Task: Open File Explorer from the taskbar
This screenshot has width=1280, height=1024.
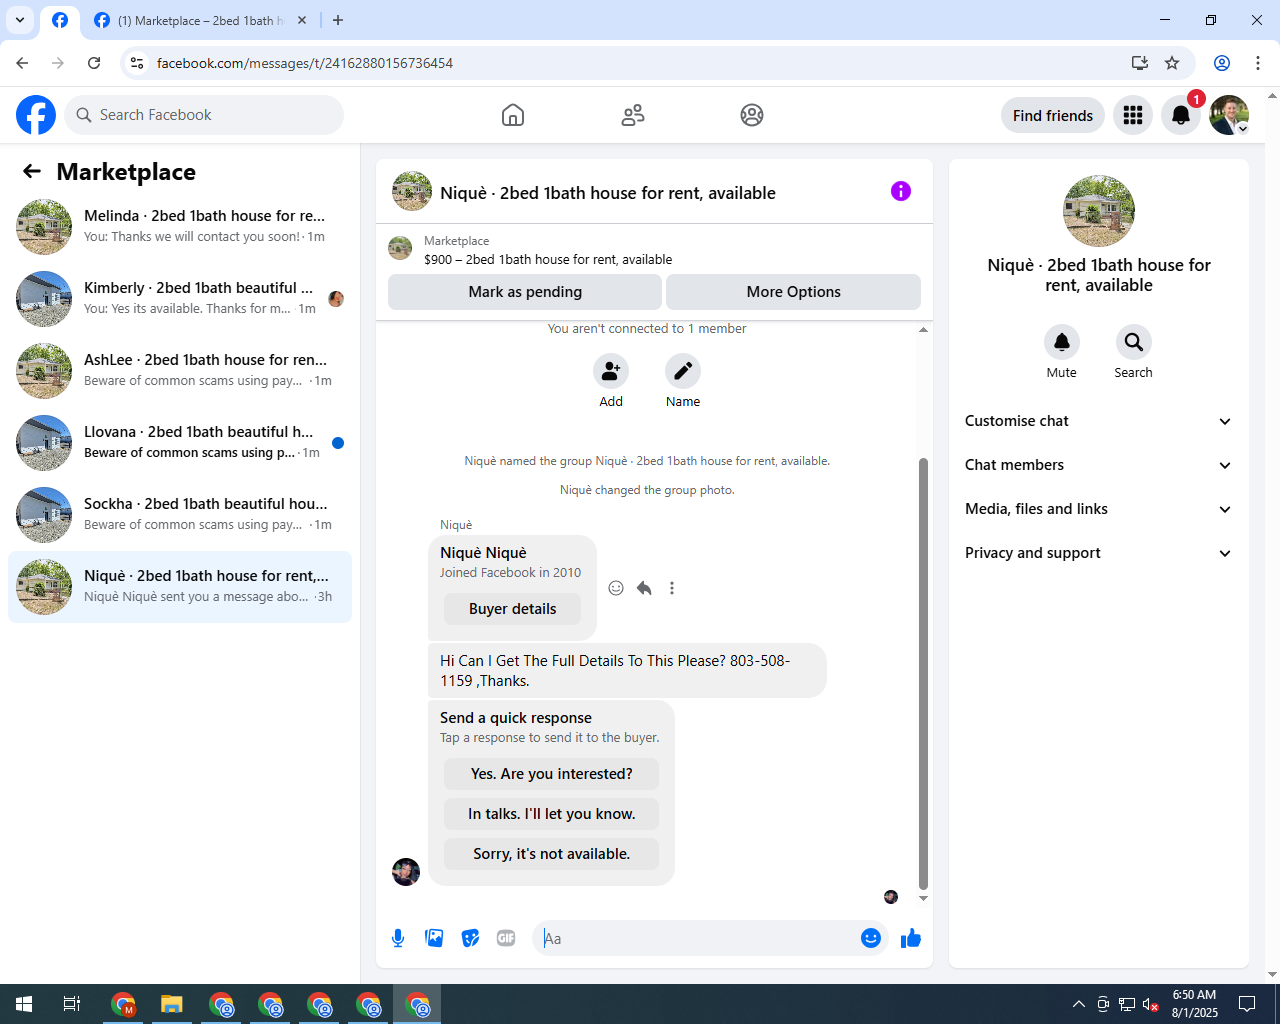Action: pyautogui.click(x=172, y=1004)
